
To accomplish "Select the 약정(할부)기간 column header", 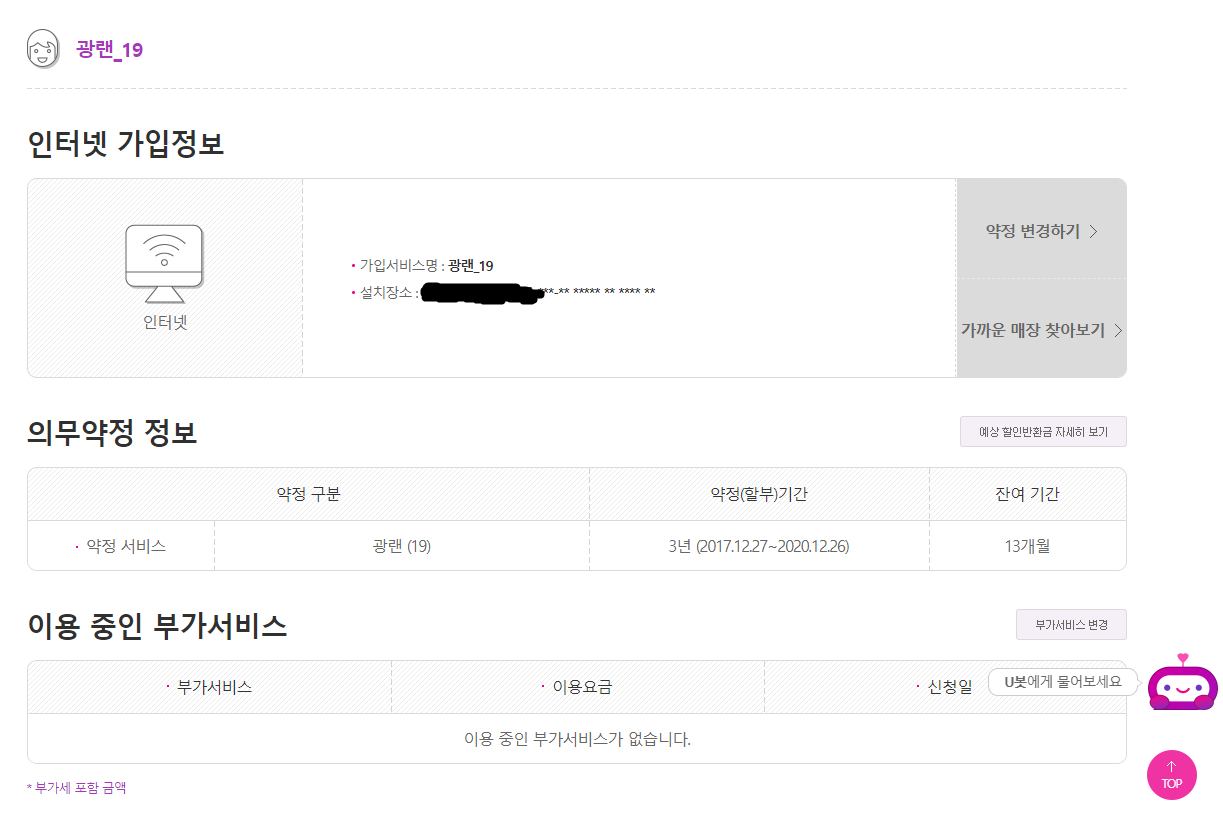I will (x=759, y=494).
